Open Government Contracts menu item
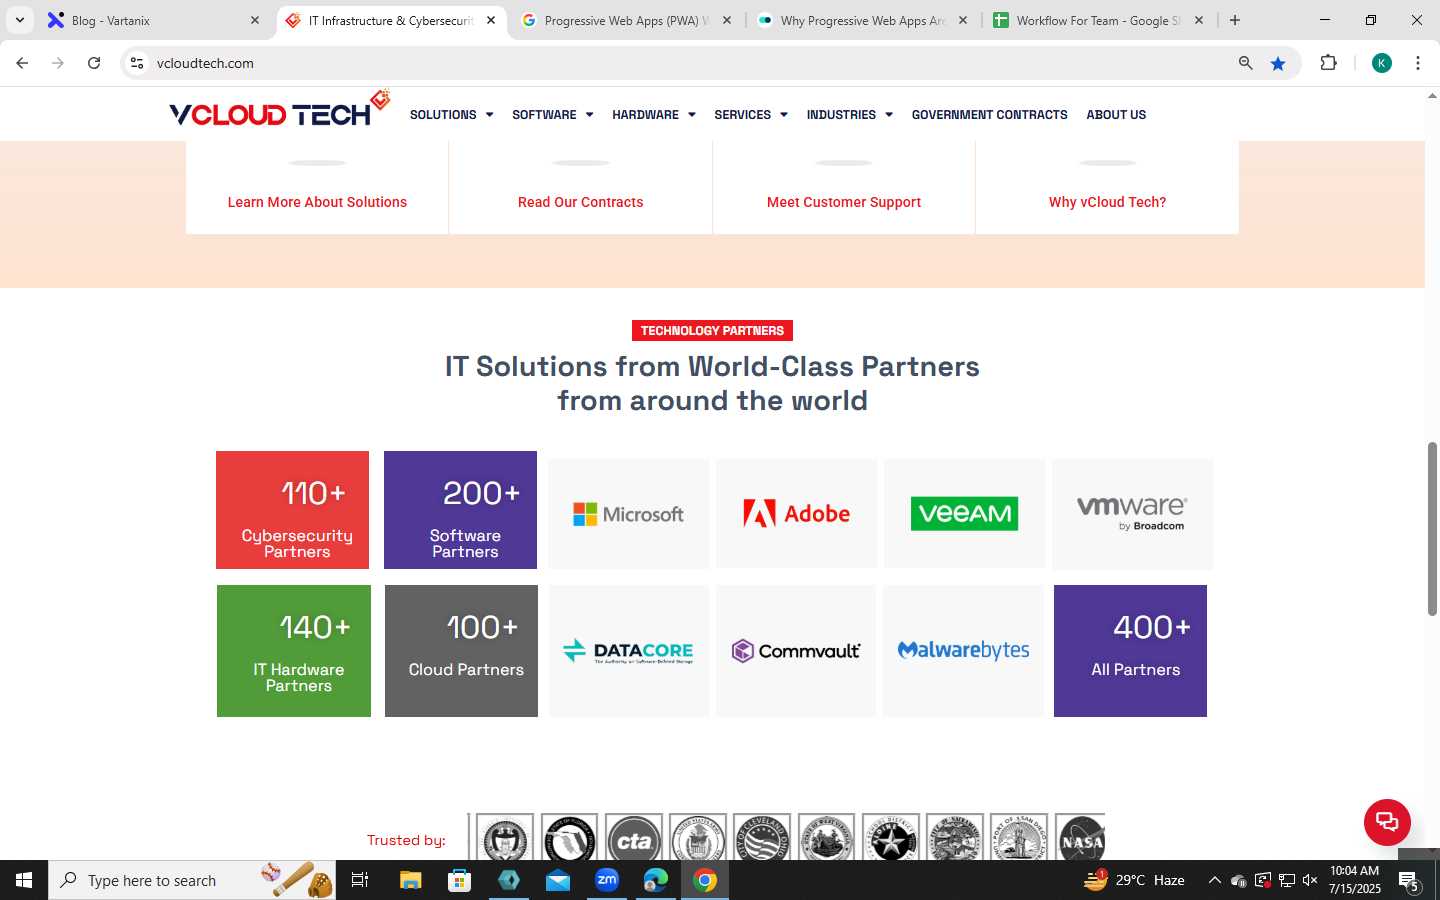Image resolution: width=1440 pixels, height=900 pixels. point(989,115)
